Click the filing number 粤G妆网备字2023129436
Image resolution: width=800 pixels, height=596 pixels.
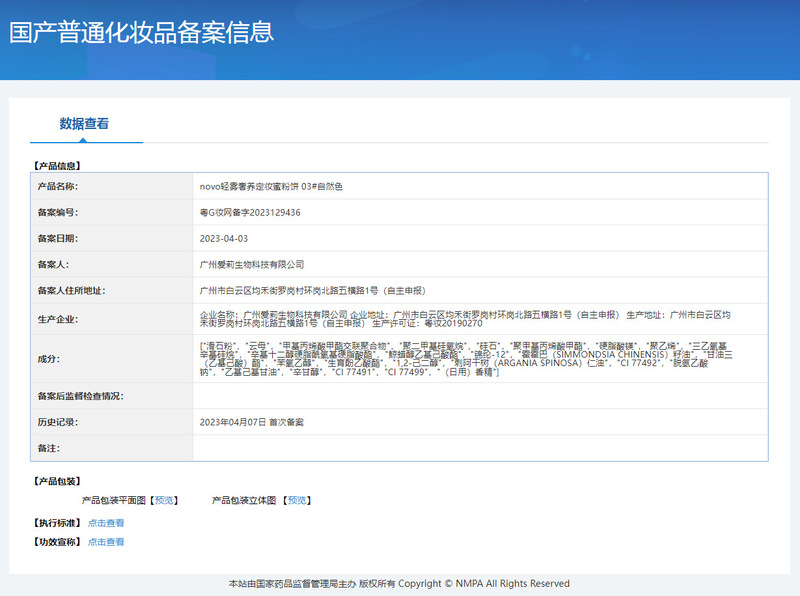250,213
